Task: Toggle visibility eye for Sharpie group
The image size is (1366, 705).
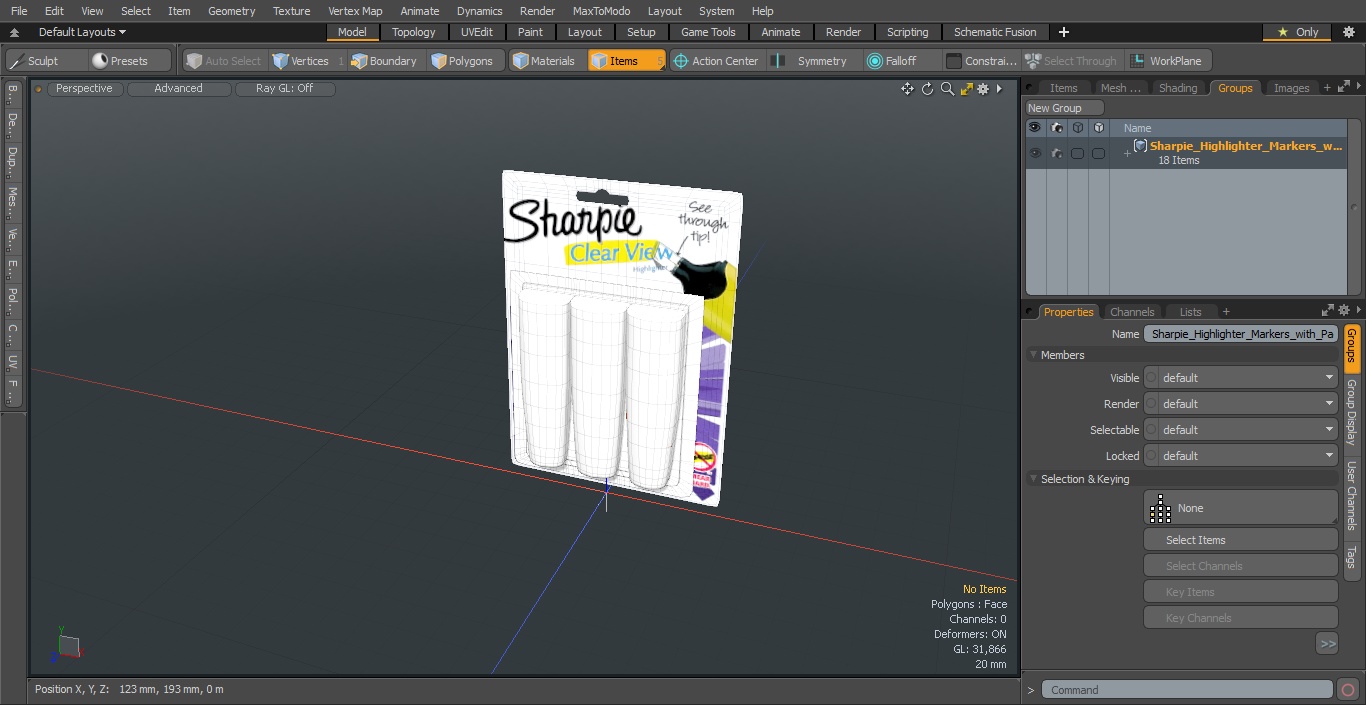Action: (x=1034, y=153)
